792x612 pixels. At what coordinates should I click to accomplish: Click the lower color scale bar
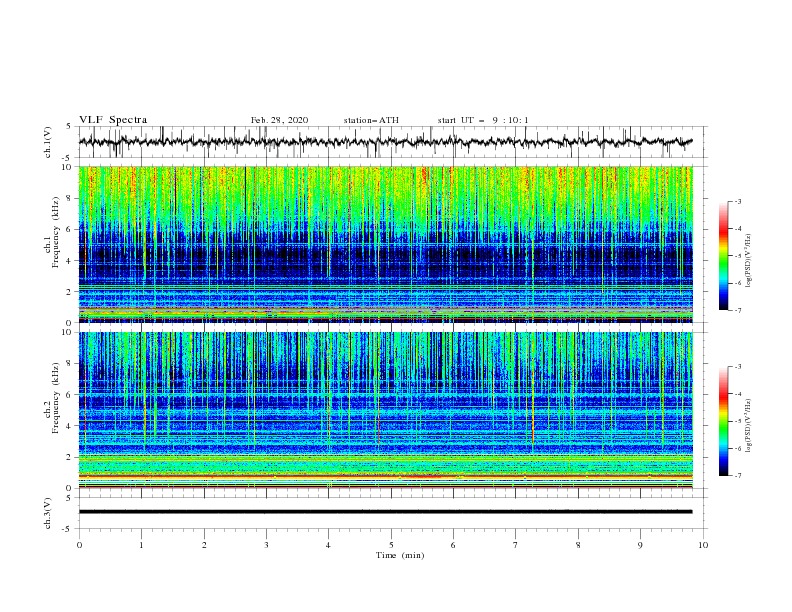click(x=723, y=421)
